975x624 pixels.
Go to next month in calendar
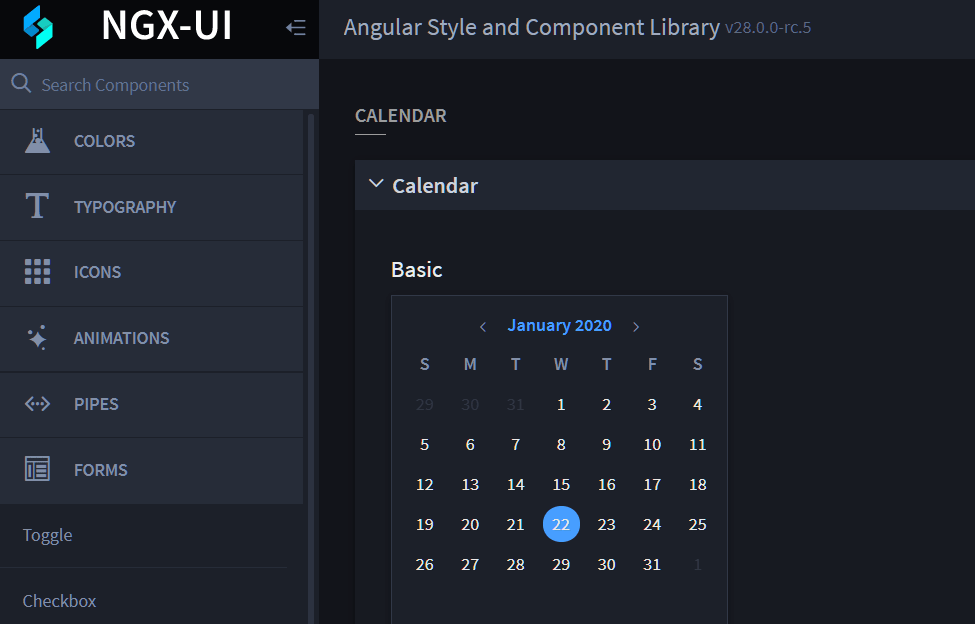pyautogui.click(x=636, y=326)
